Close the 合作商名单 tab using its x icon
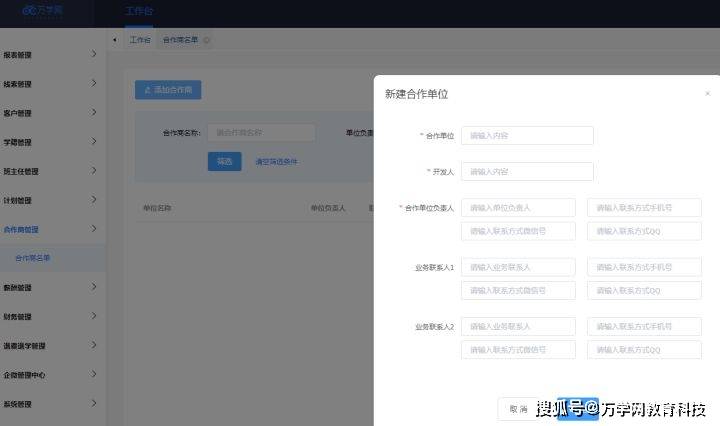Screen dimensions: 720x426 click(206, 41)
